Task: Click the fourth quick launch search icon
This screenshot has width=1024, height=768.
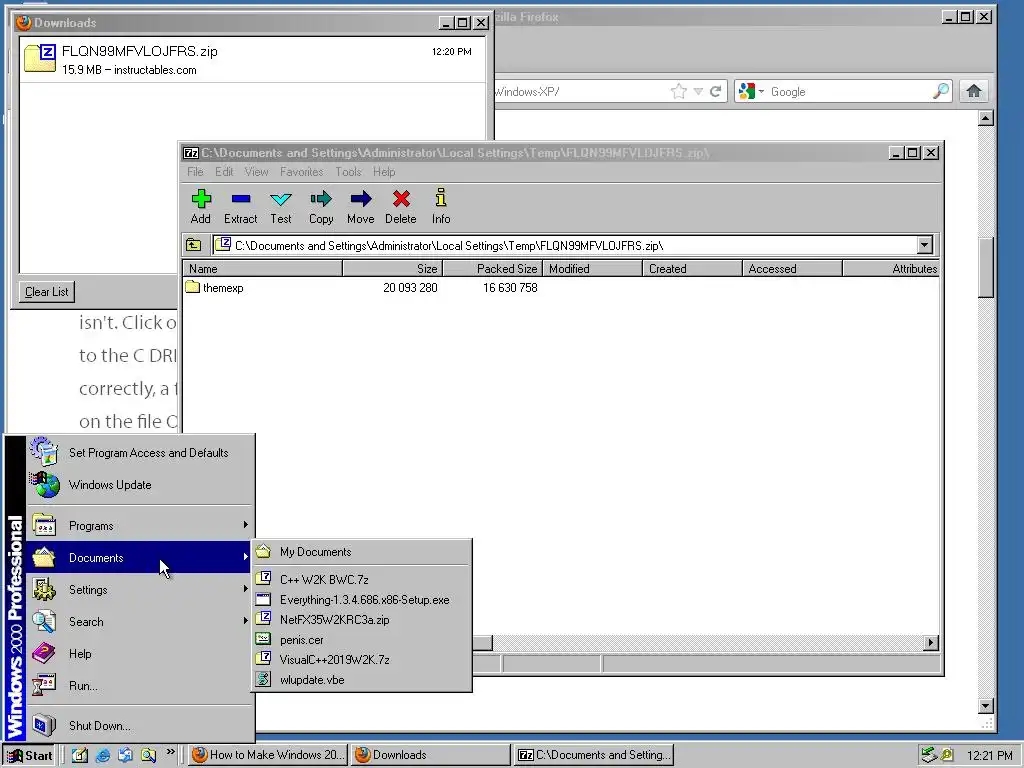Action: (148, 755)
